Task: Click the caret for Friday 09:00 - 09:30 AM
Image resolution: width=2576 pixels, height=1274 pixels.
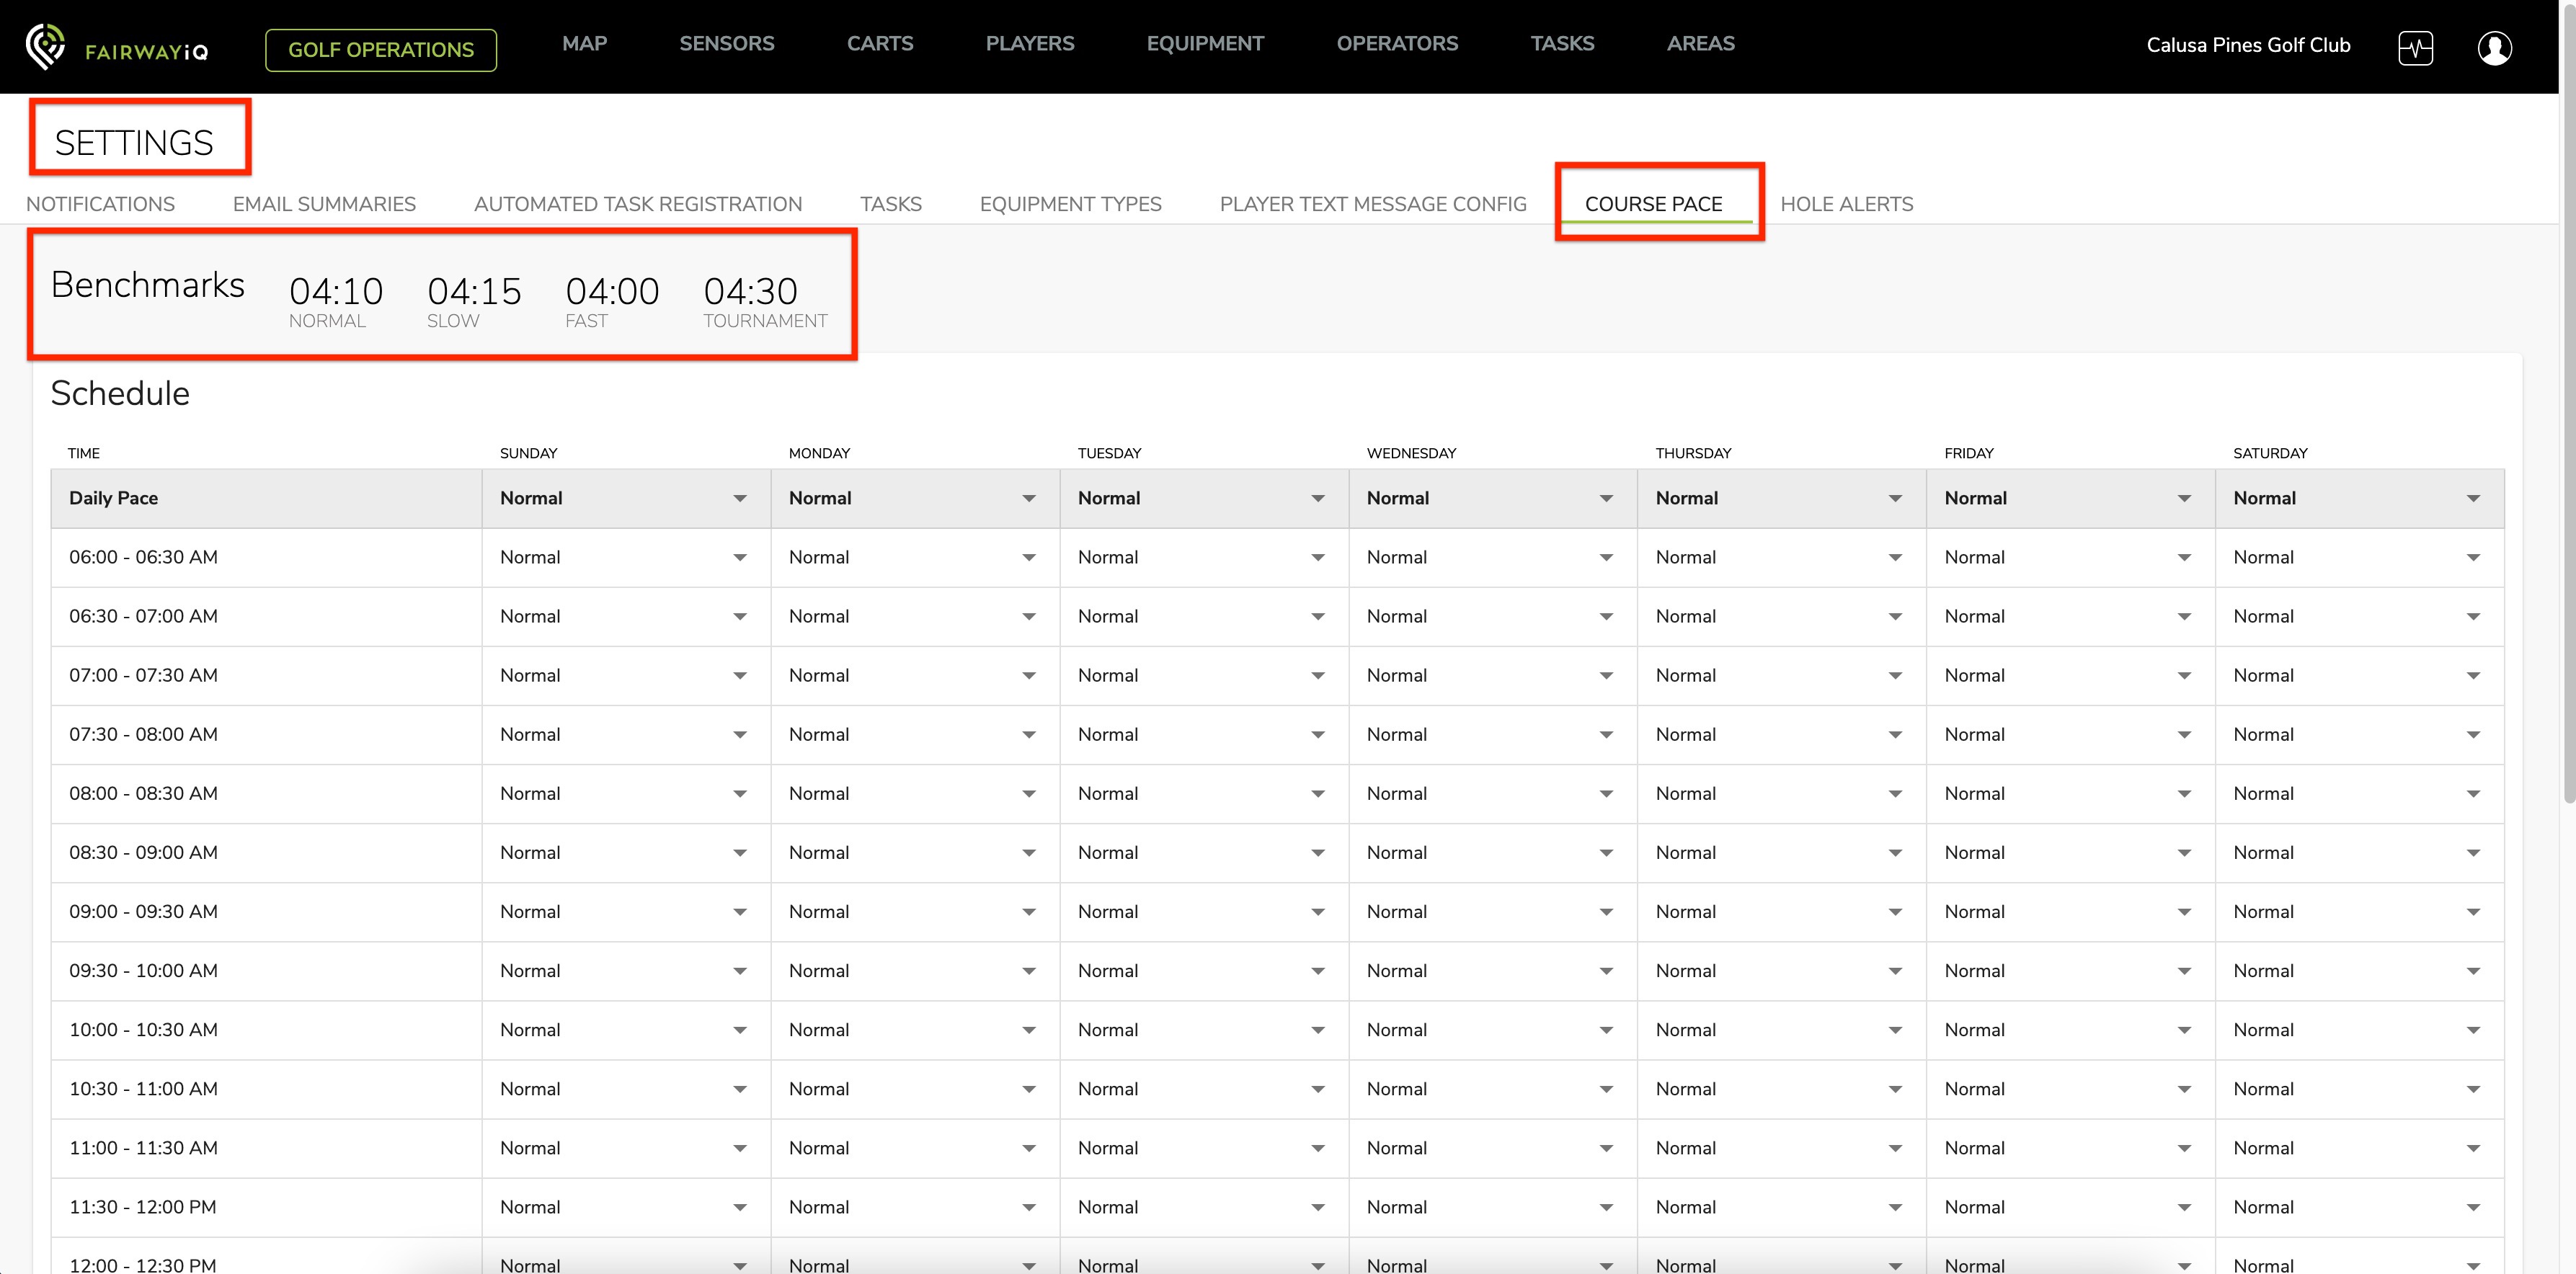Action: [2184, 911]
